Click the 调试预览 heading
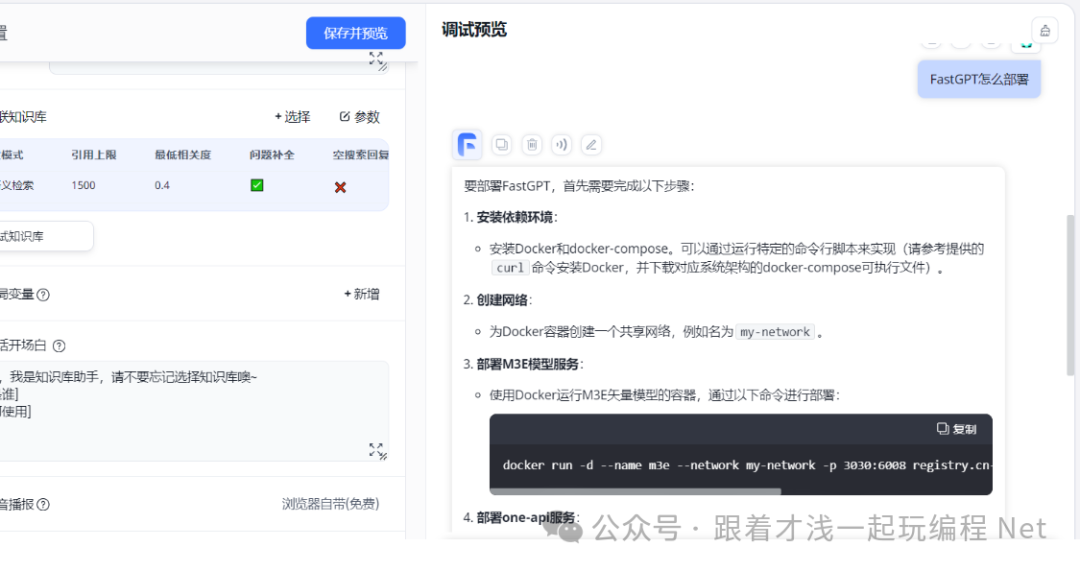Screen dimensions: 1080x571 click(x=474, y=30)
